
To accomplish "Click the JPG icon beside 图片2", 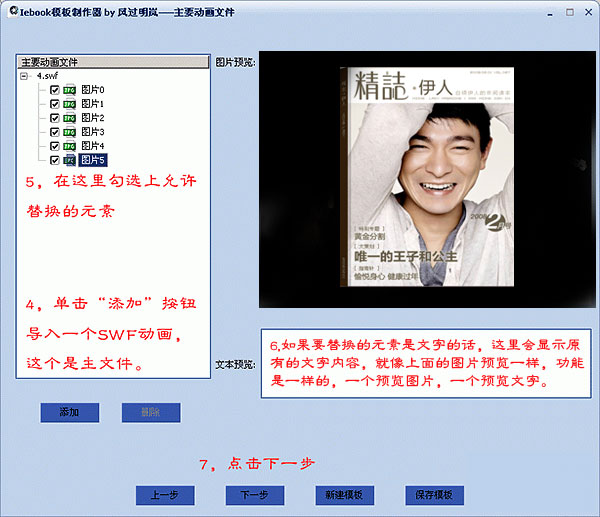I will click(69, 118).
